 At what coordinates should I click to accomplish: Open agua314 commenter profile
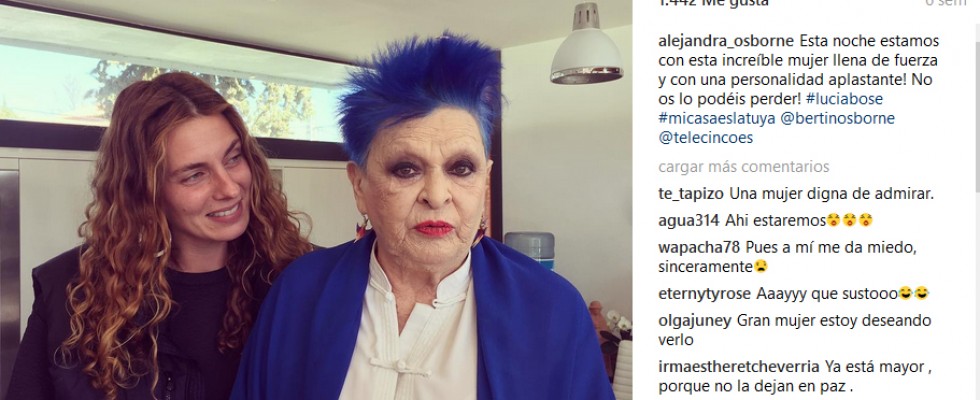tap(689, 221)
